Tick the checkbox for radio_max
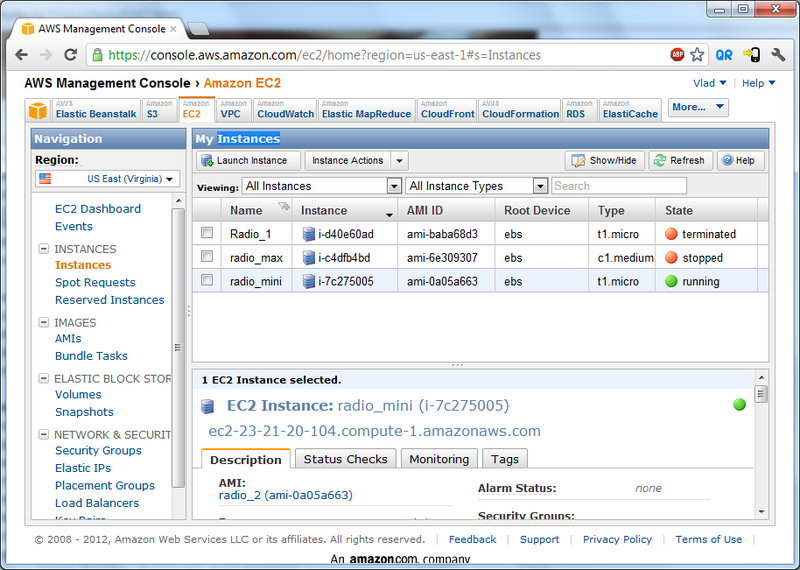The image size is (800, 570). click(x=207, y=256)
